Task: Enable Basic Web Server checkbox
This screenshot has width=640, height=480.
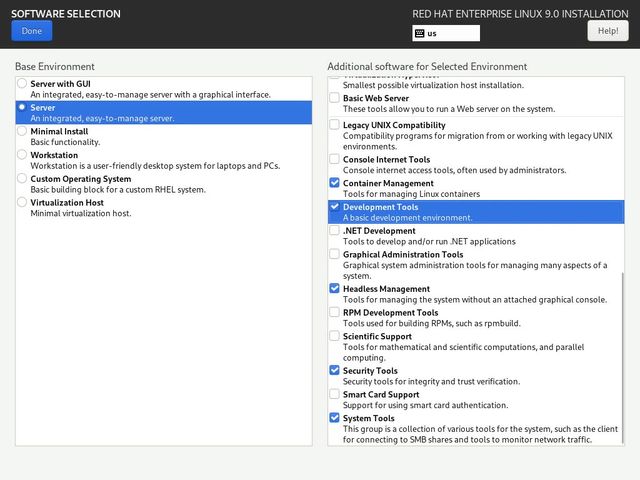Action: [x=334, y=98]
